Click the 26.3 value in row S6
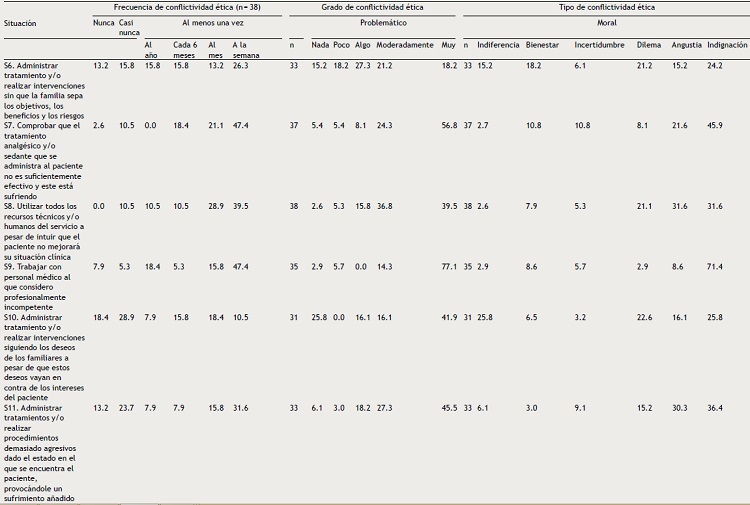 [x=240, y=66]
